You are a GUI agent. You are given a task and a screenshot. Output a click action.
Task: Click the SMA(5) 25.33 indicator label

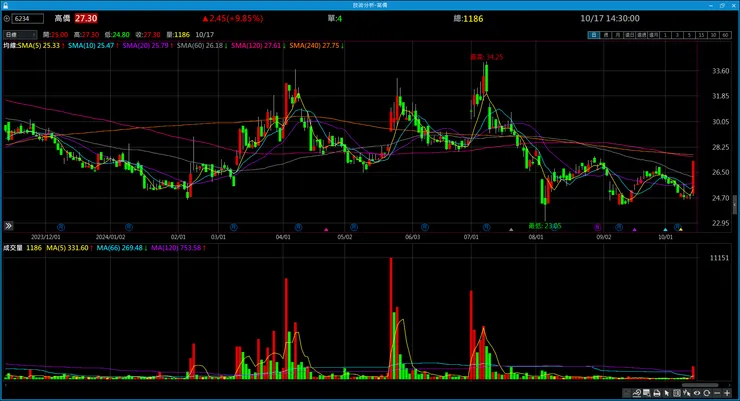pyautogui.click(x=39, y=46)
